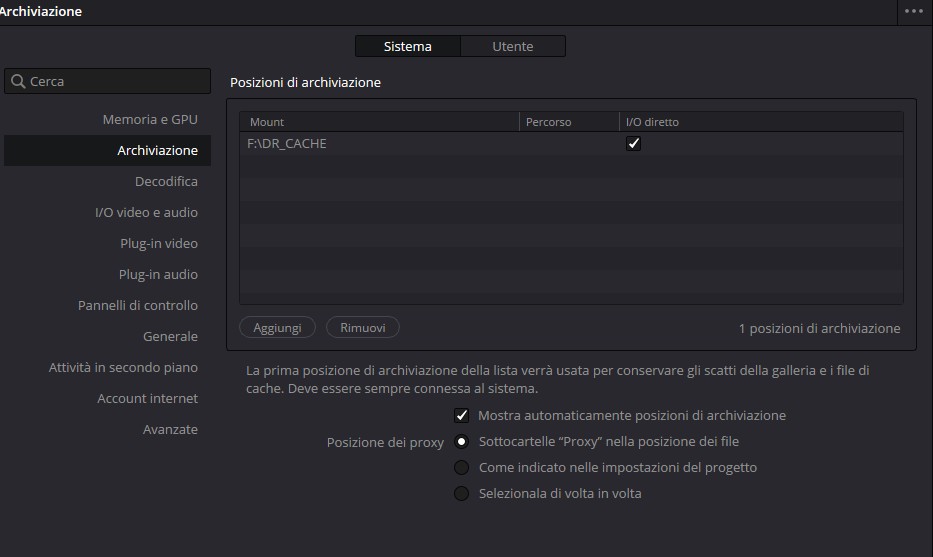Open I/O video e audio settings
Viewport: 933px width, 557px height.
pos(146,212)
